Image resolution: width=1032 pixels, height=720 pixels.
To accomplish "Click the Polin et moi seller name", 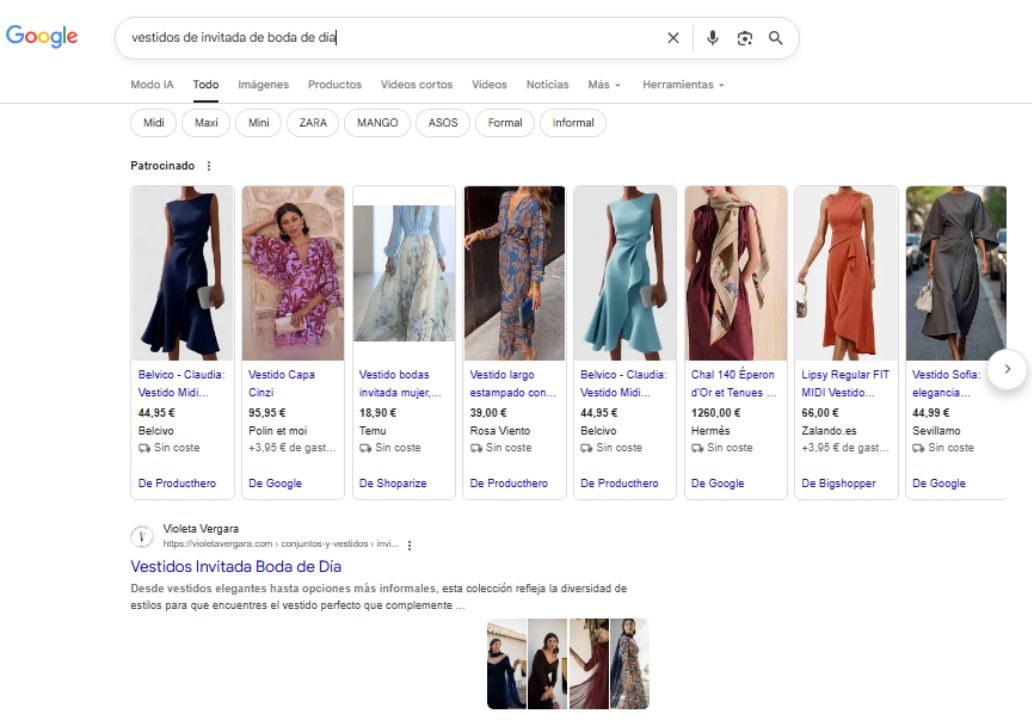I will coord(278,431).
